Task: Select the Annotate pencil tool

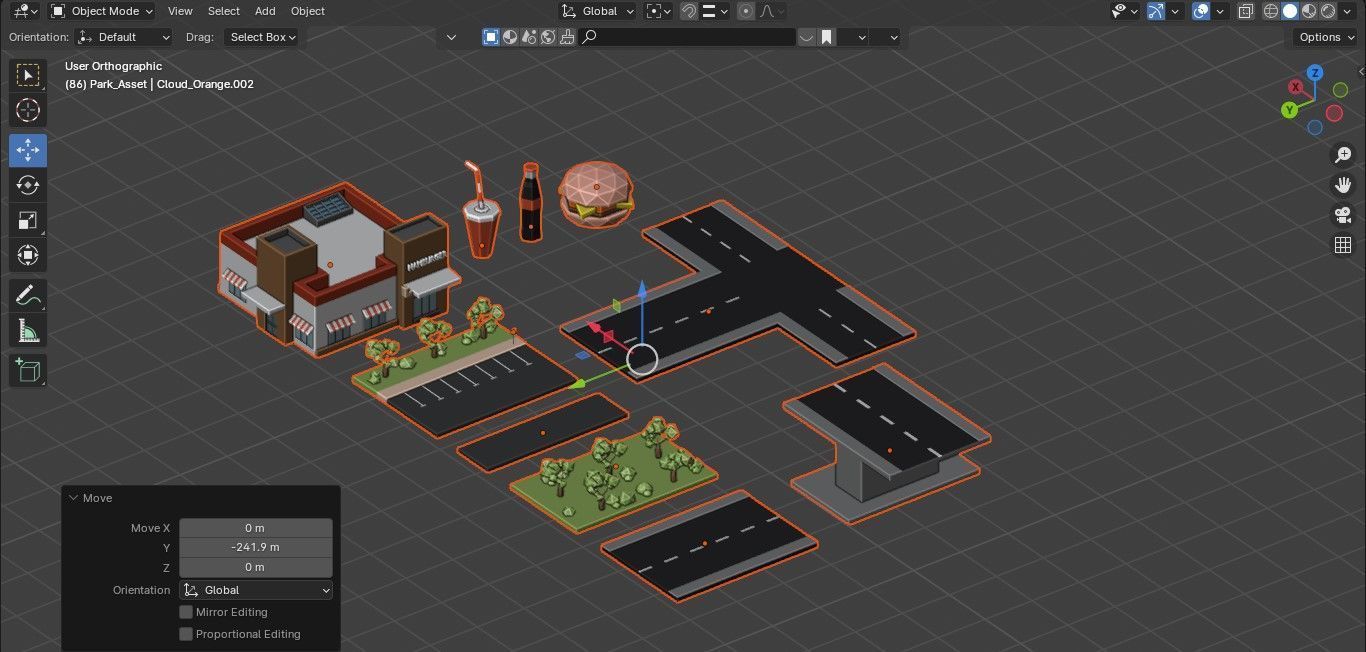Action: pyautogui.click(x=28, y=295)
